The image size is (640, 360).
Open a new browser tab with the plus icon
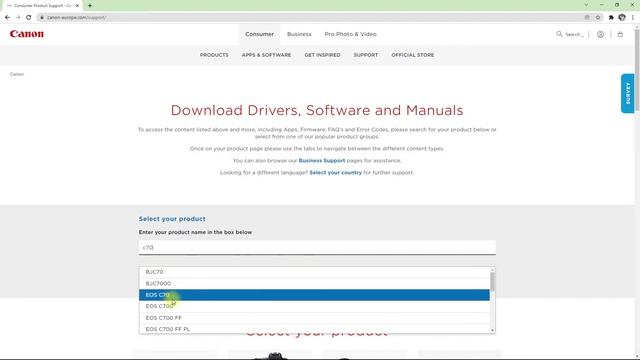click(90, 6)
